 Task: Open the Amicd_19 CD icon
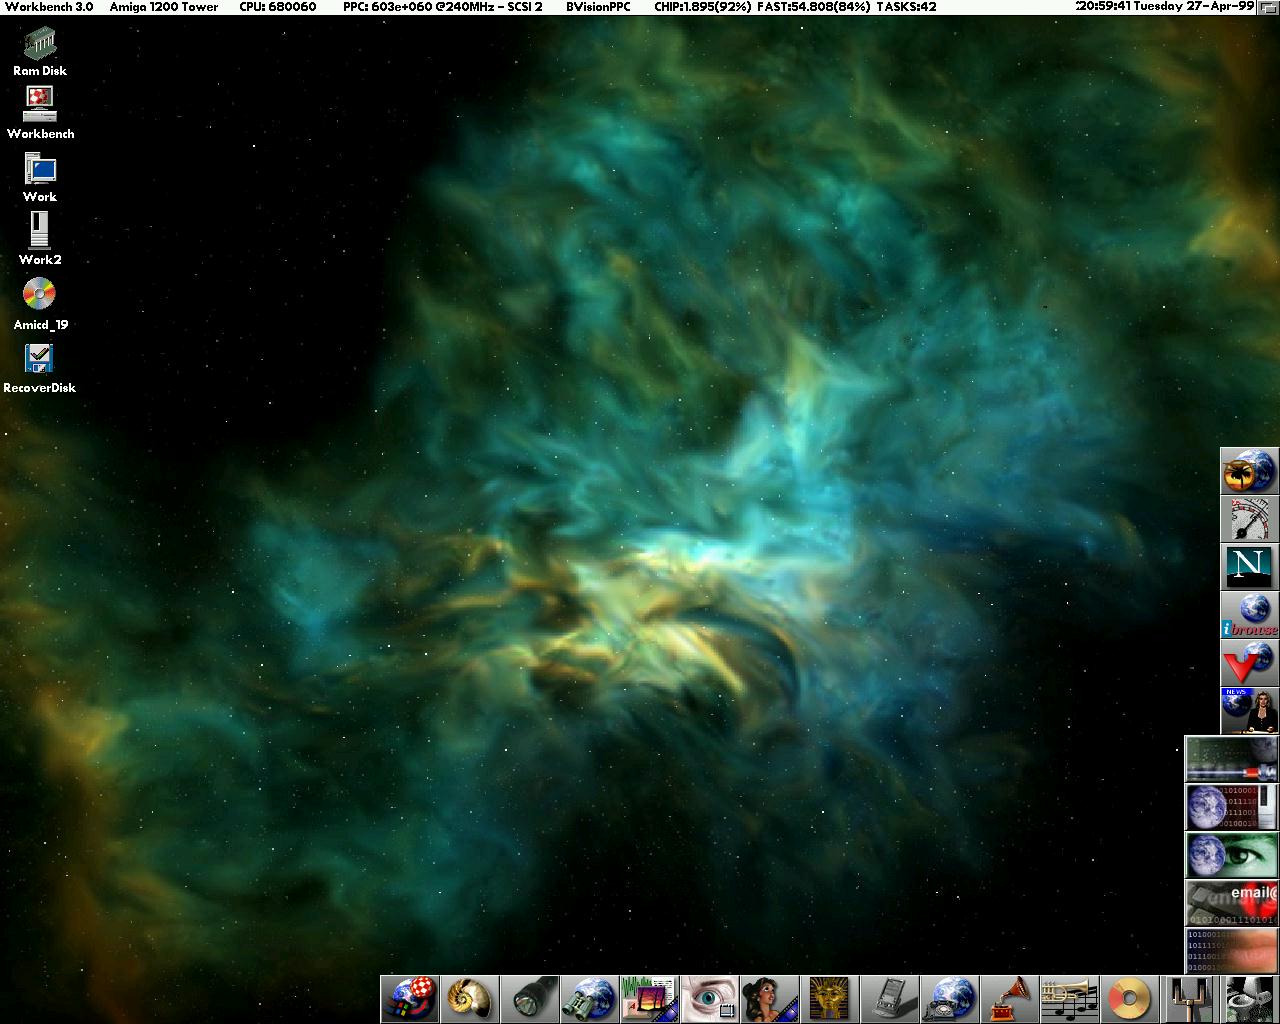40,295
